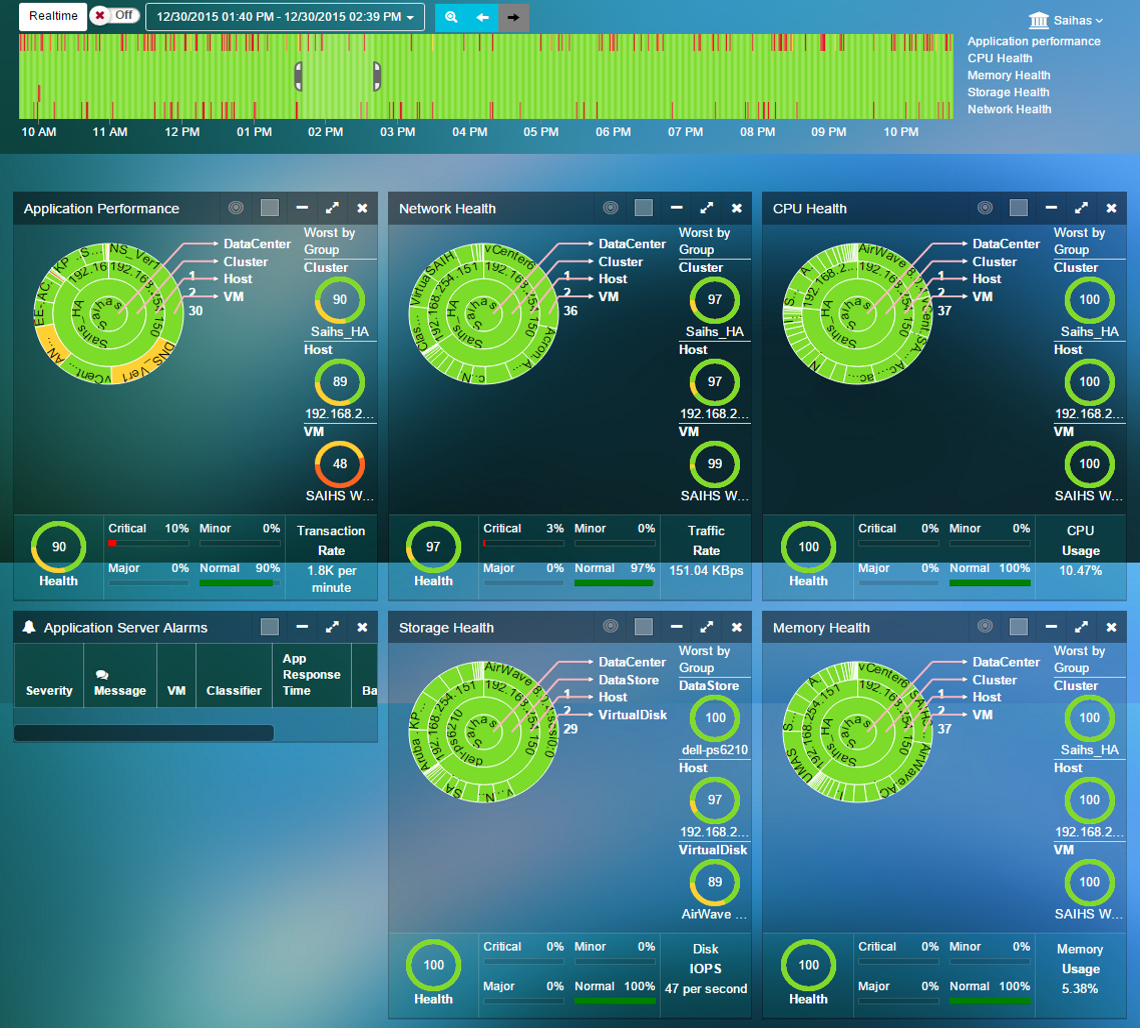
Task: Click the target icon in CPU Health header
Action: click(x=985, y=208)
